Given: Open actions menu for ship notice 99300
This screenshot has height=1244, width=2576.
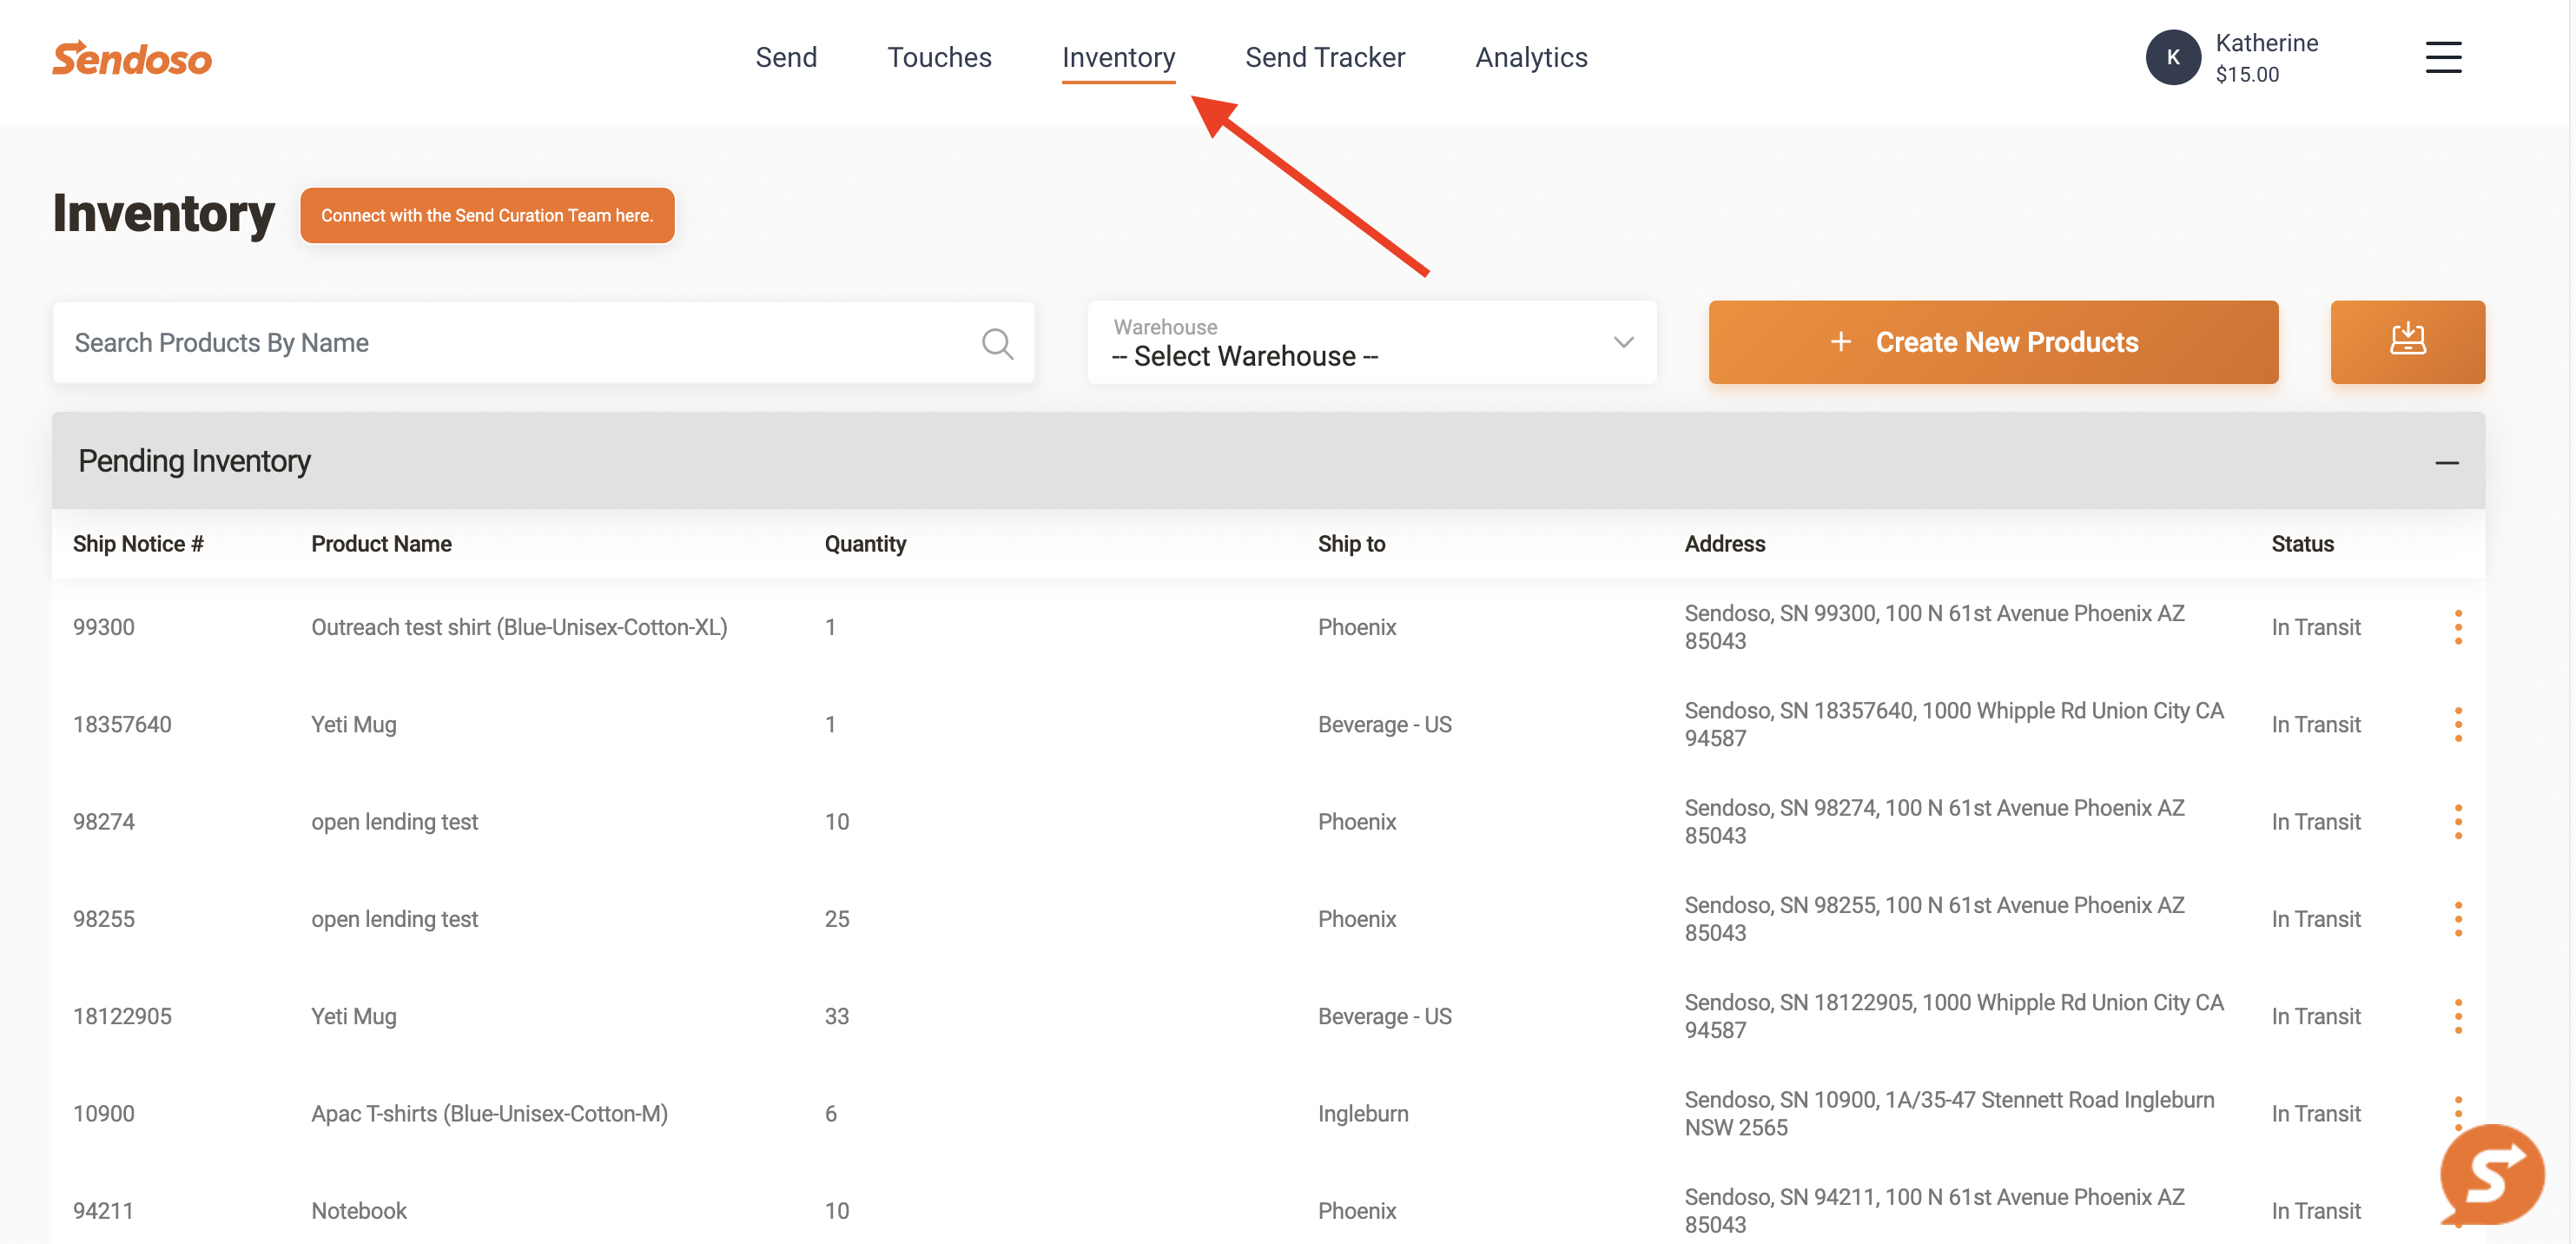Looking at the screenshot, I should [2459, 626].
